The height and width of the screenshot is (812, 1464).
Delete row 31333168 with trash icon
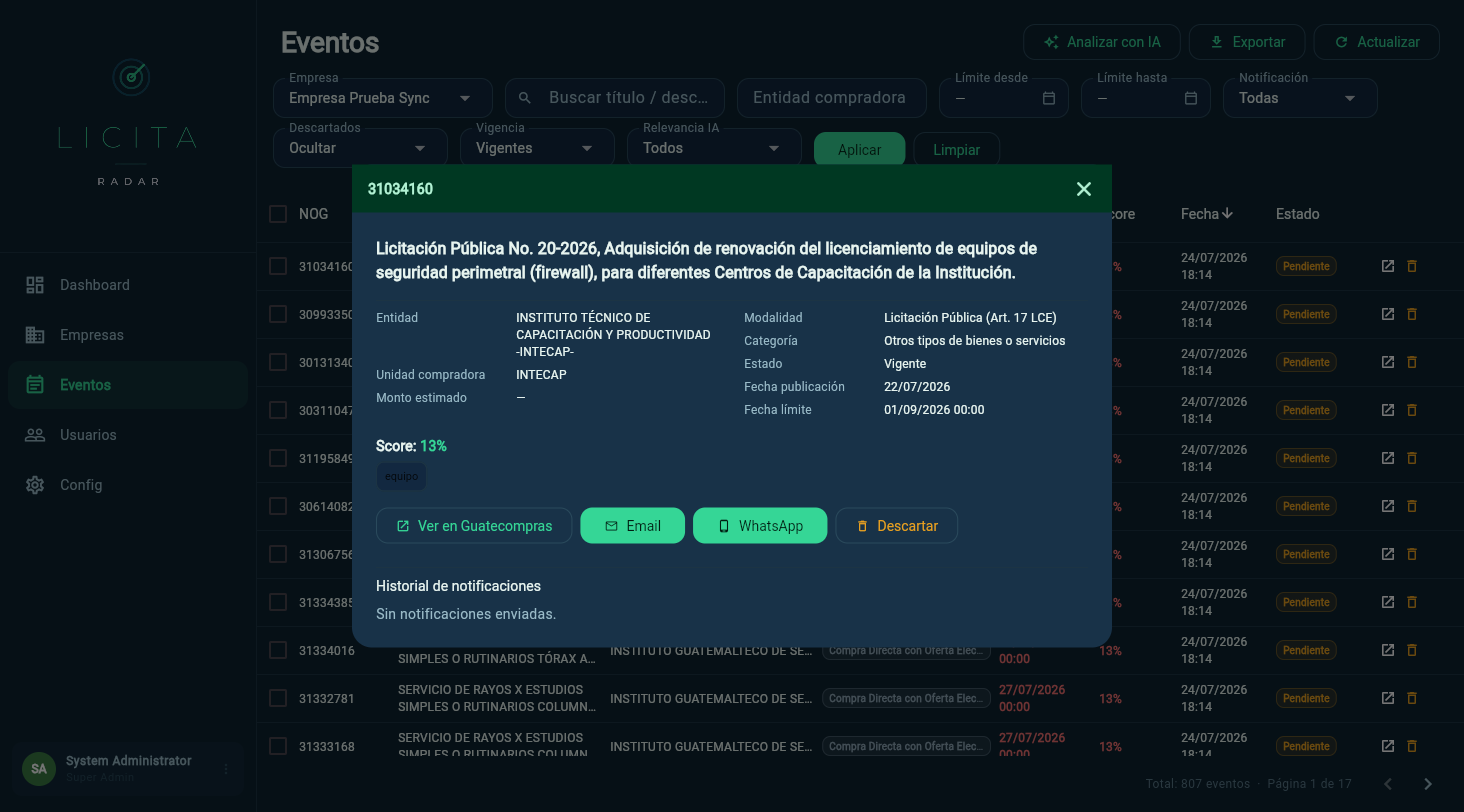(x=1412, y=746)
